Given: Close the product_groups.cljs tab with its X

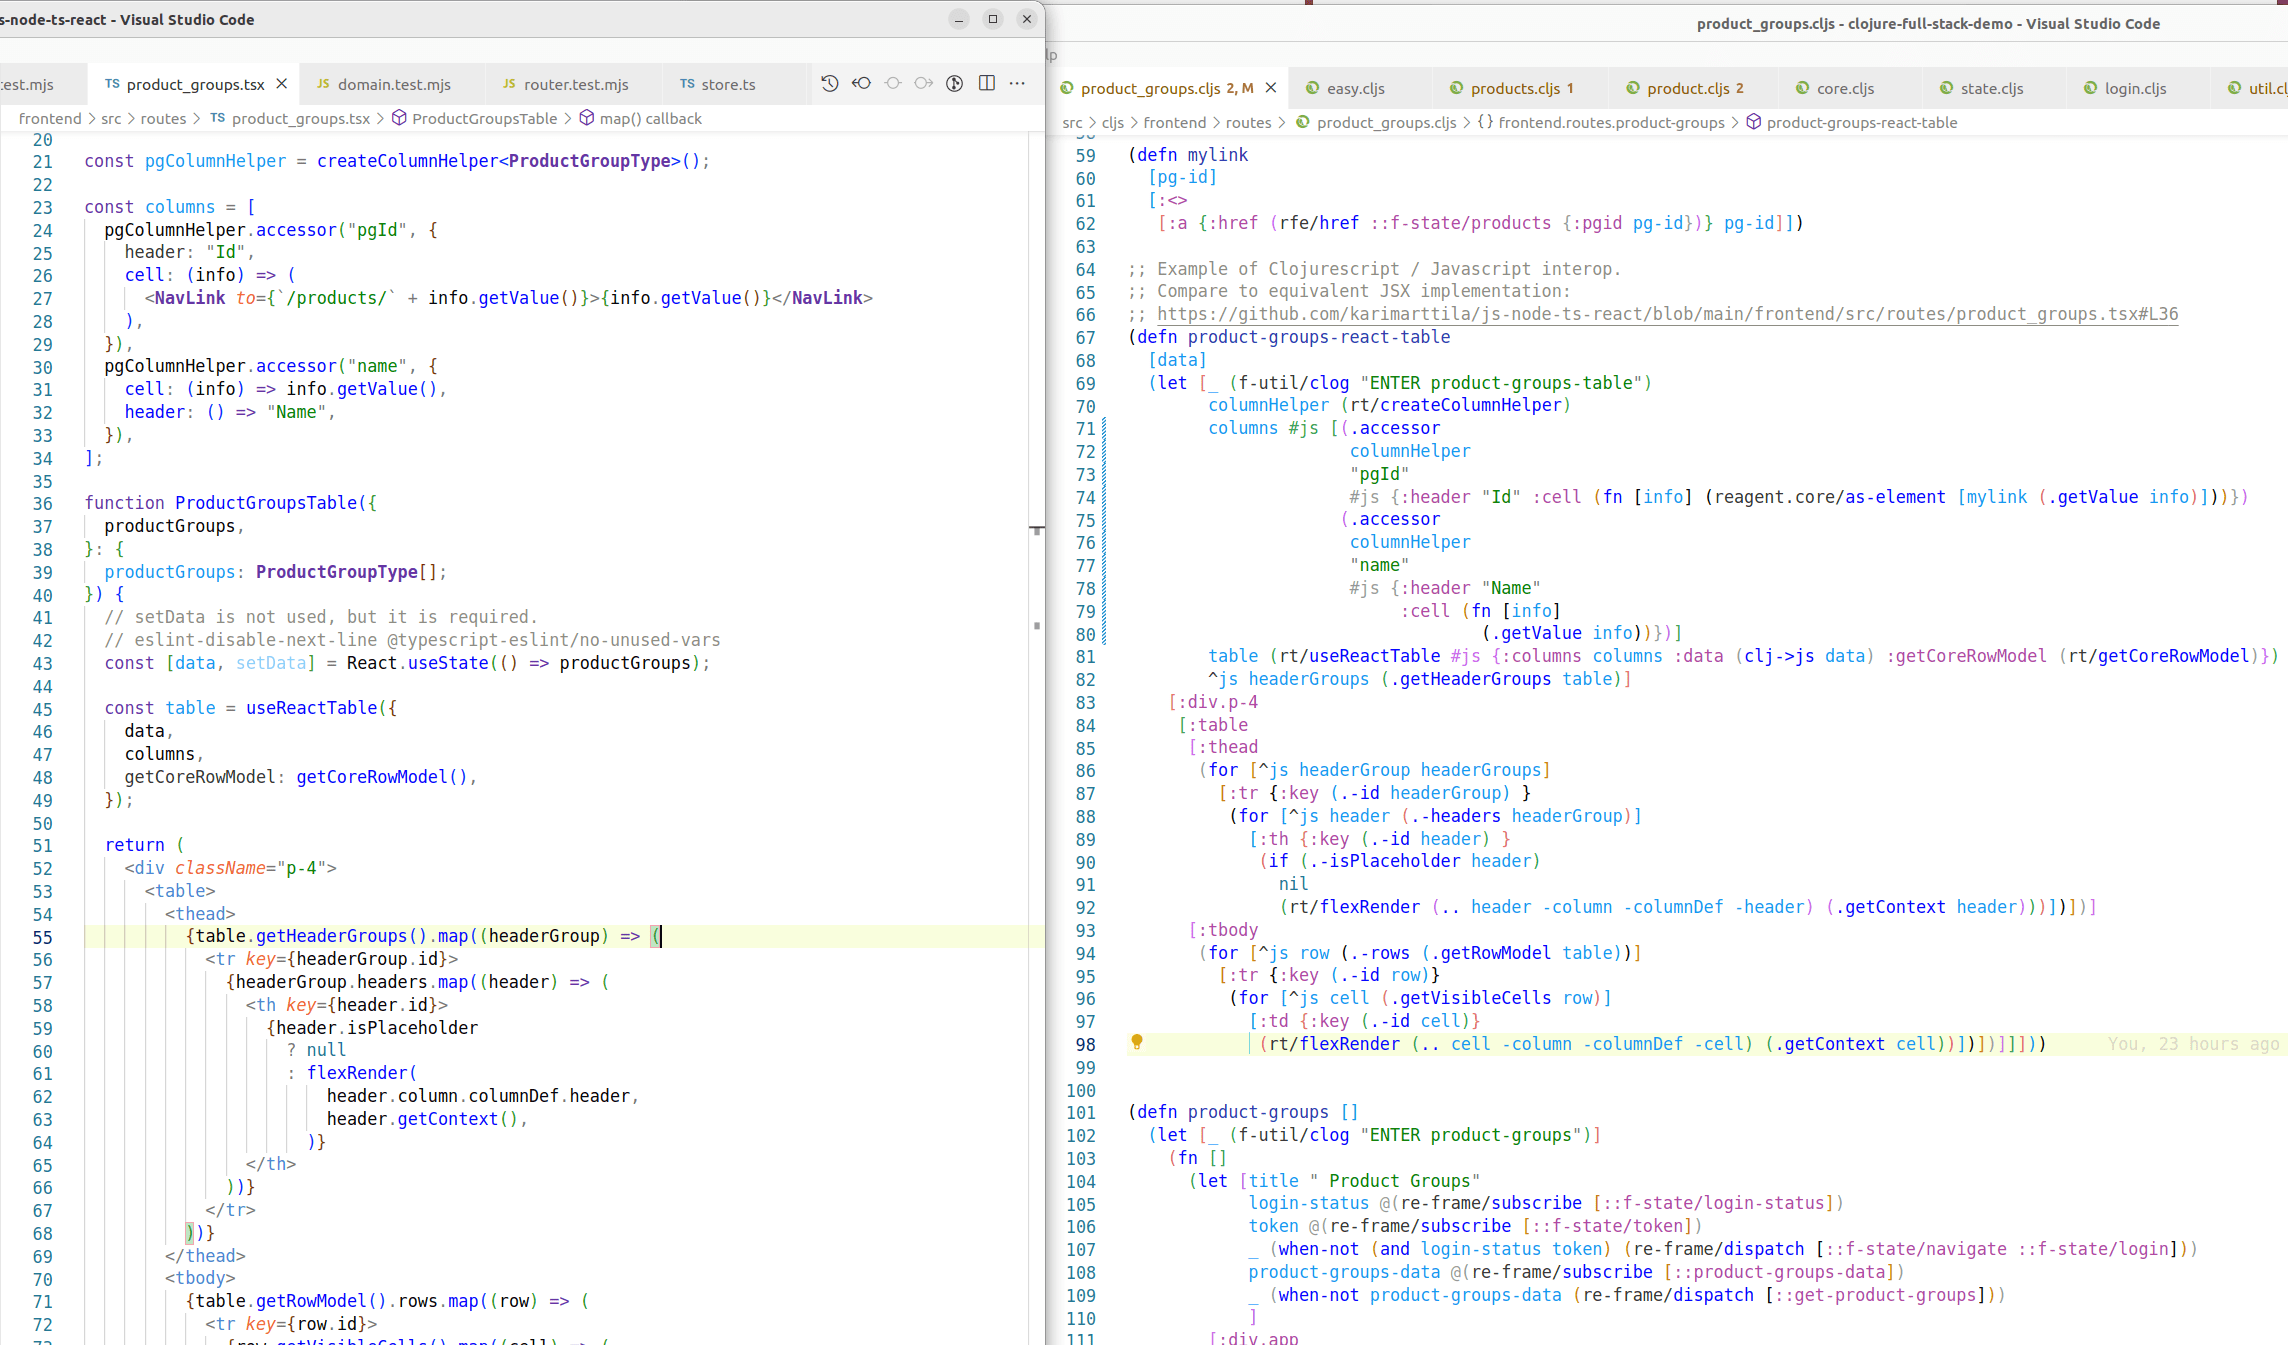Looking at the screenshot, I should click(1271, 87).
